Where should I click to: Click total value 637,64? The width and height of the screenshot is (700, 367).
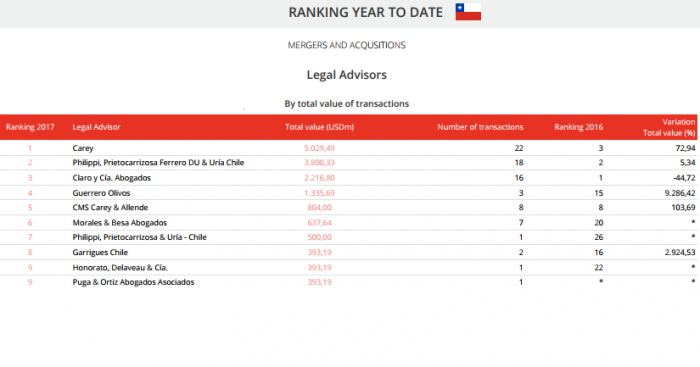pos(319,223)
